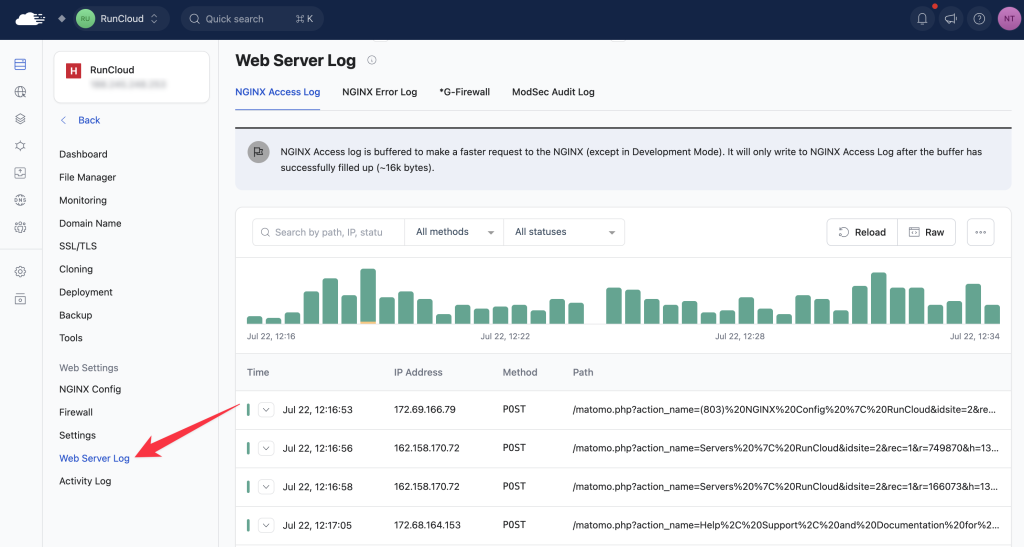Open the All statuses dropdown
Screen dimensions: 1024x547
pos(564,232)
